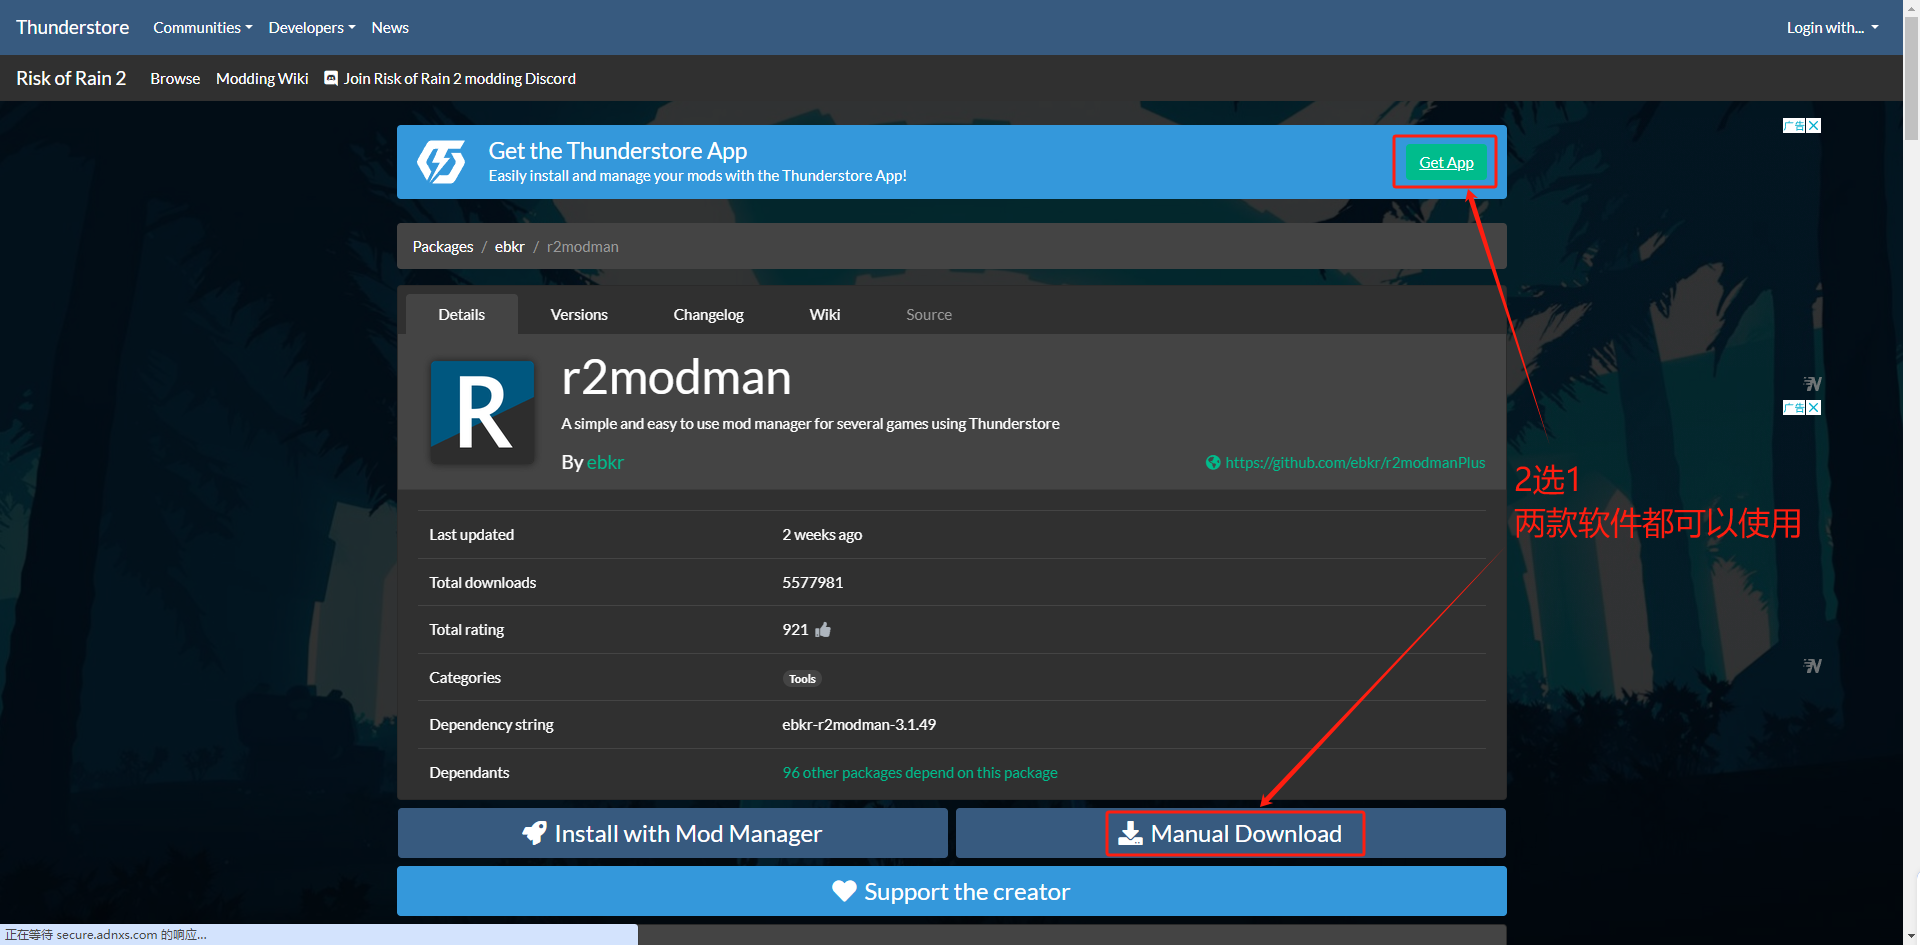Click the heart icon on Support the creator
This screenshot has height=945, width=1920.
pos(844,891)
